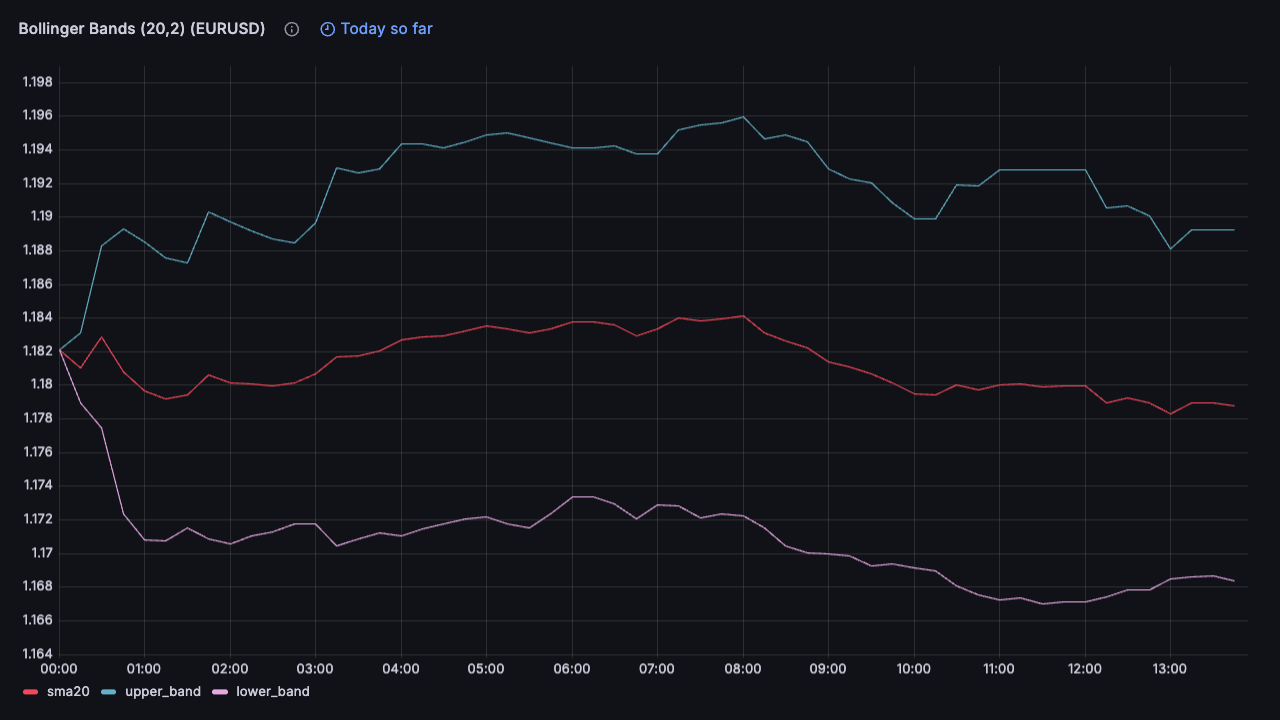Click the "Today so far" time range link
This screenshot has width=1280, height=720.
click(386, 29)
